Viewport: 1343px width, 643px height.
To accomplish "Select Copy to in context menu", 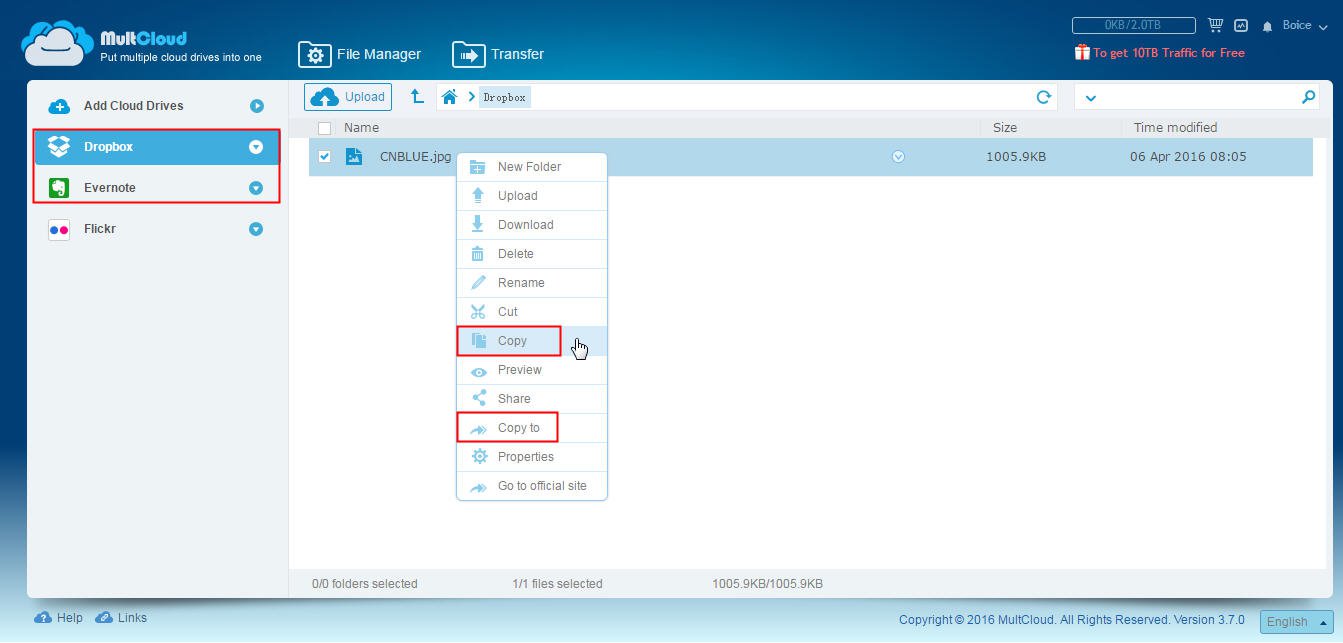I will click(532, 428).
